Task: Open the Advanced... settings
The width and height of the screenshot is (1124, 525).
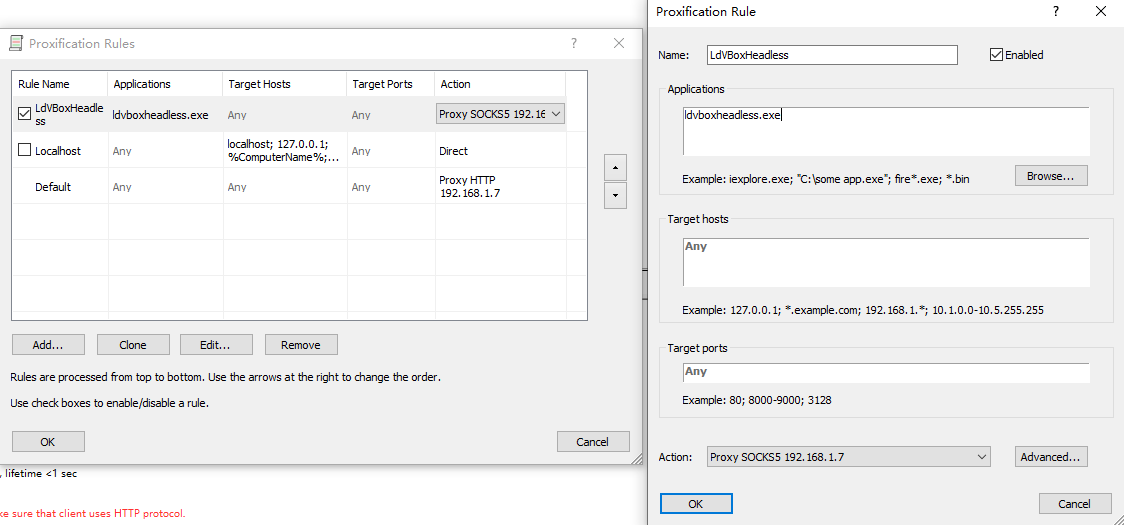Action: 1050,457
